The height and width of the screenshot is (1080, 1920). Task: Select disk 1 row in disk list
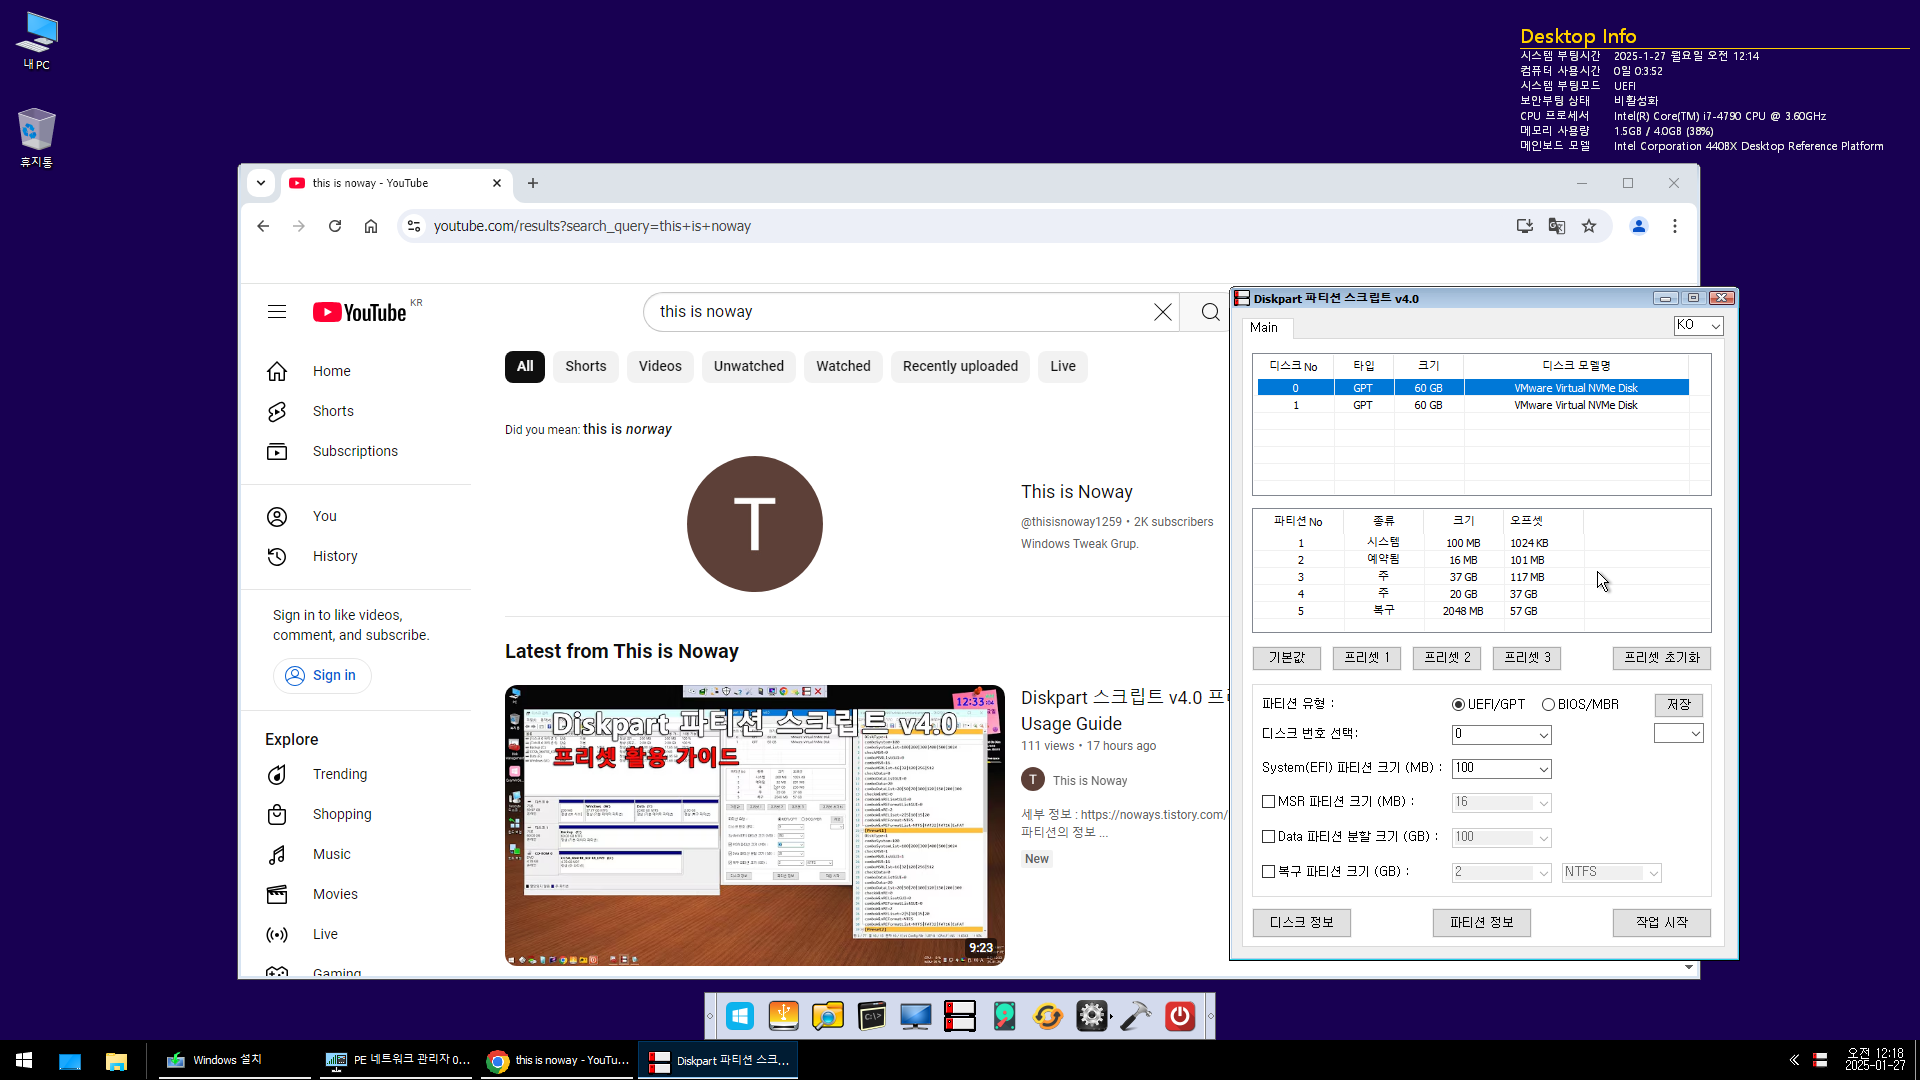tap(1473, 405)
